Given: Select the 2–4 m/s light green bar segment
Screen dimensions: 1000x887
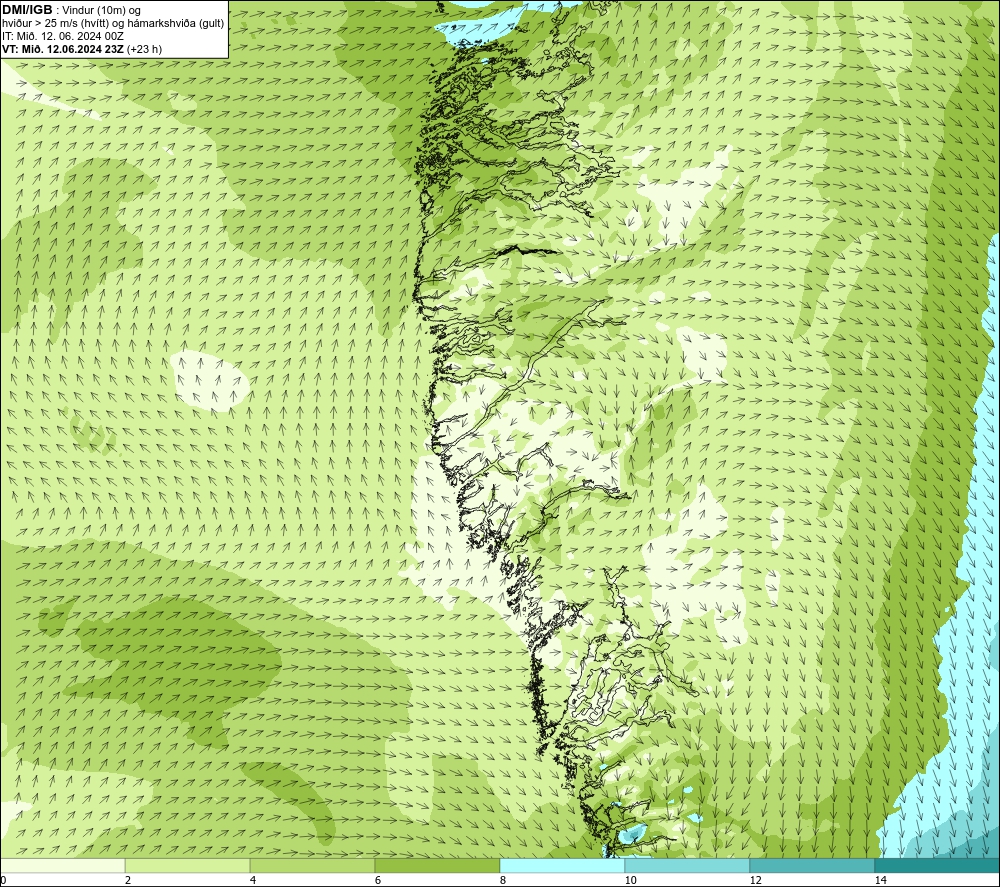Looking at the screenshot, I should (x=188, y=865).
